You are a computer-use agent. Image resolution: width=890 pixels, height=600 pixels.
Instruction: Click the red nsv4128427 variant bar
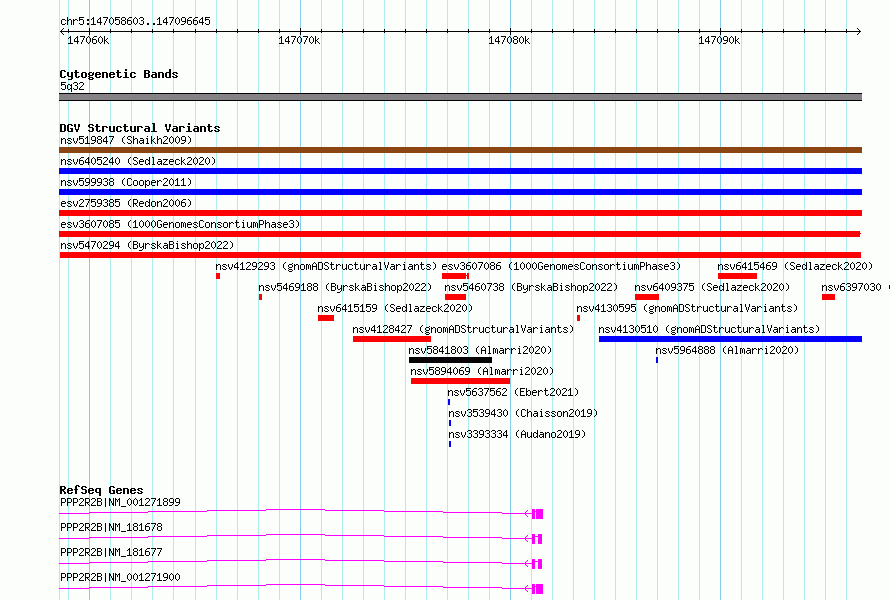pos(392,339)
